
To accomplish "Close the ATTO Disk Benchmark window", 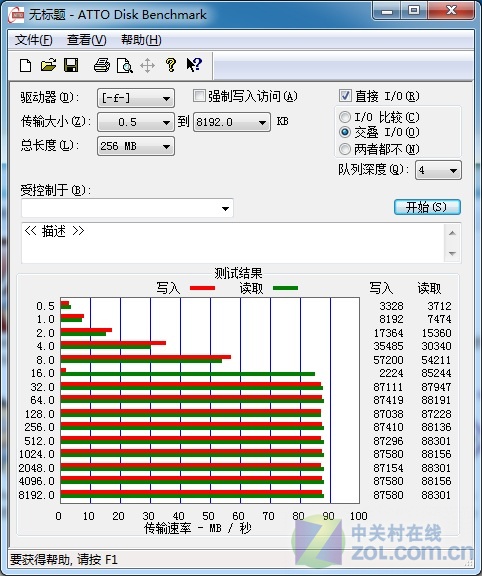I will click(x=451, y=11).
